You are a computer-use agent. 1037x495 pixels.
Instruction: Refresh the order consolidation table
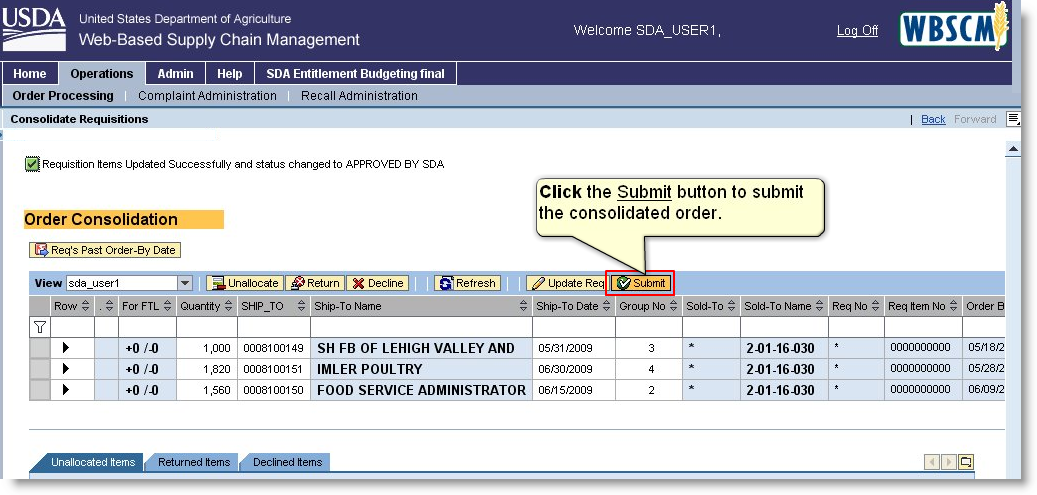(x=467, y=283)
